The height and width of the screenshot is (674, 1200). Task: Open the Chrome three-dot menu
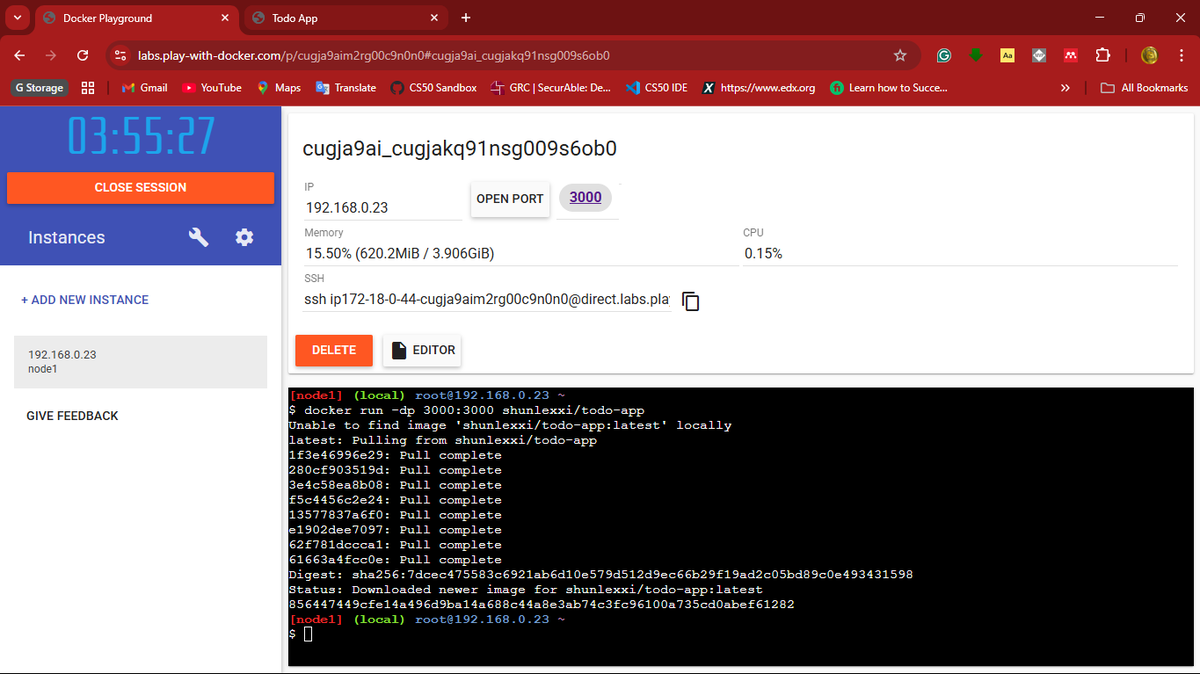click(1181, 55)
